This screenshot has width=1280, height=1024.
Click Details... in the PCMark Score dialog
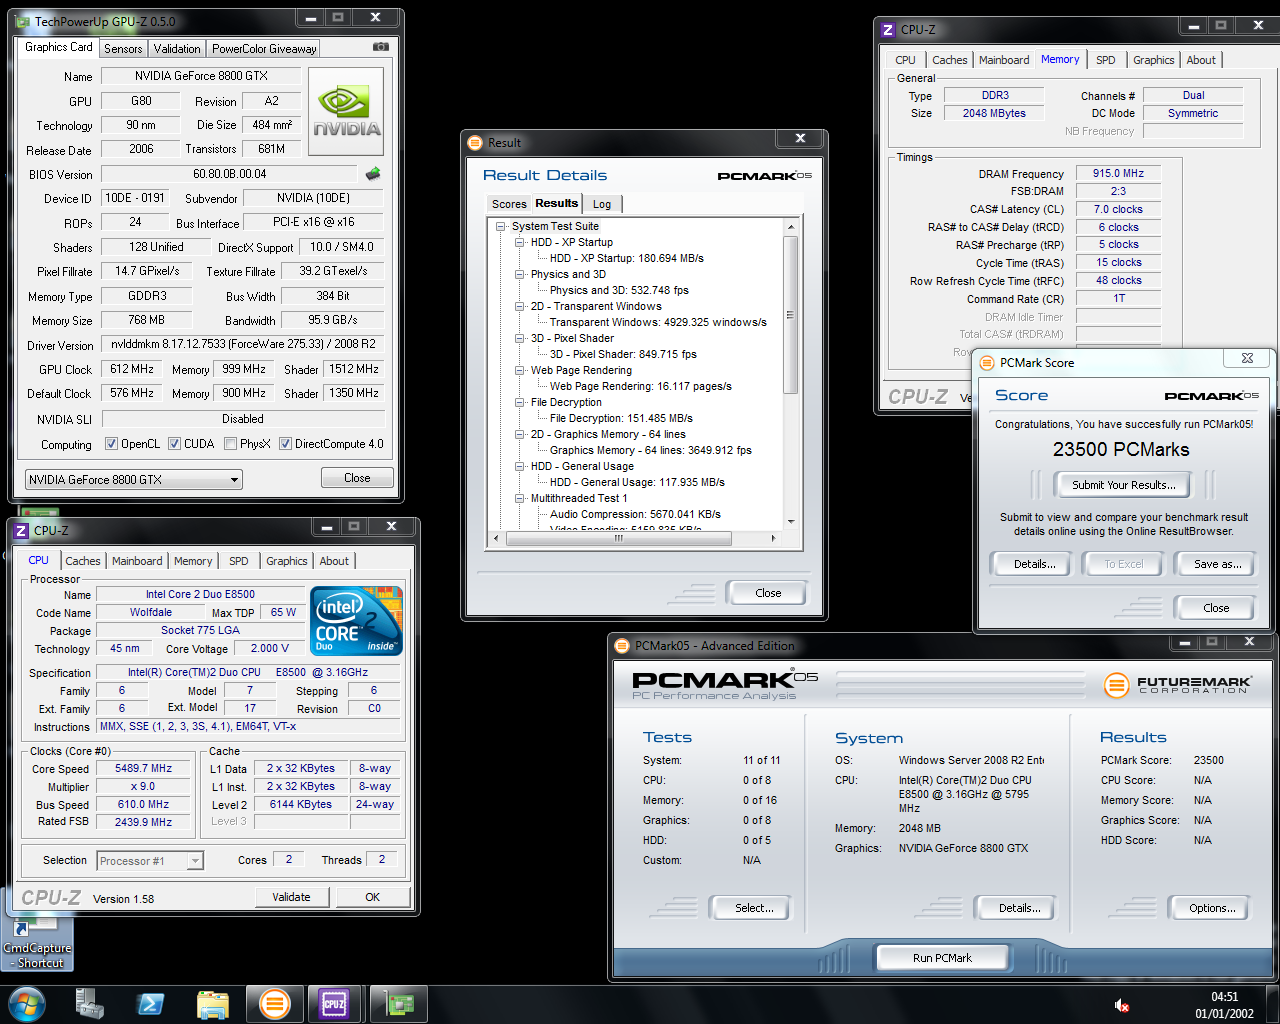point(1034,564)
